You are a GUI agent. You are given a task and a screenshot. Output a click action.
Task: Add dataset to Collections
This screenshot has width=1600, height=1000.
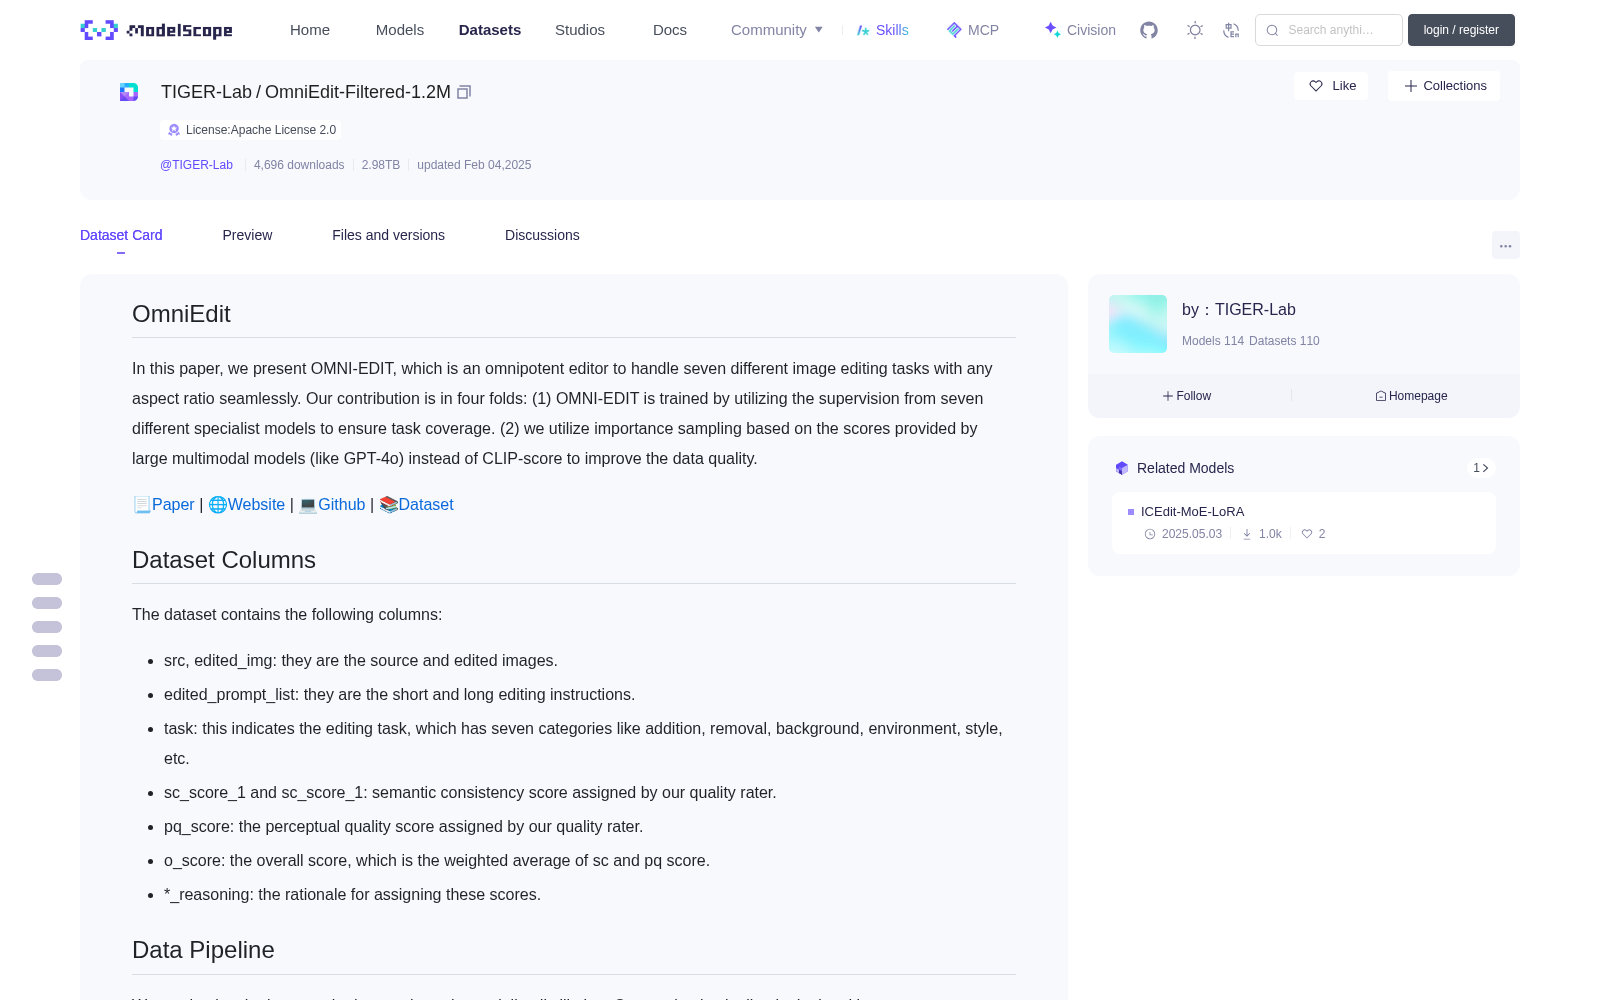coord(1444,86)
